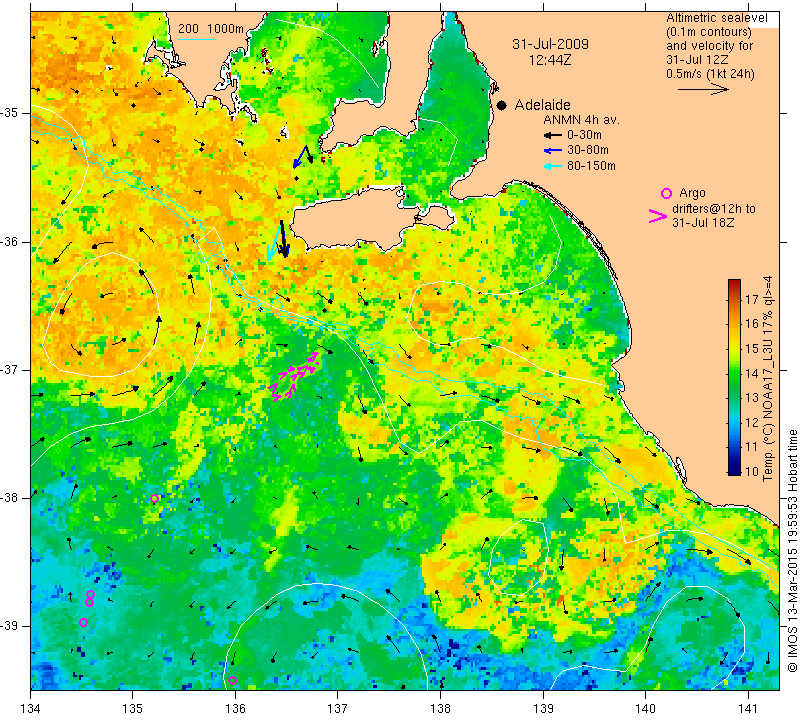Click the magenta drifters chevron legend symbol

click(x=657, y=216)
